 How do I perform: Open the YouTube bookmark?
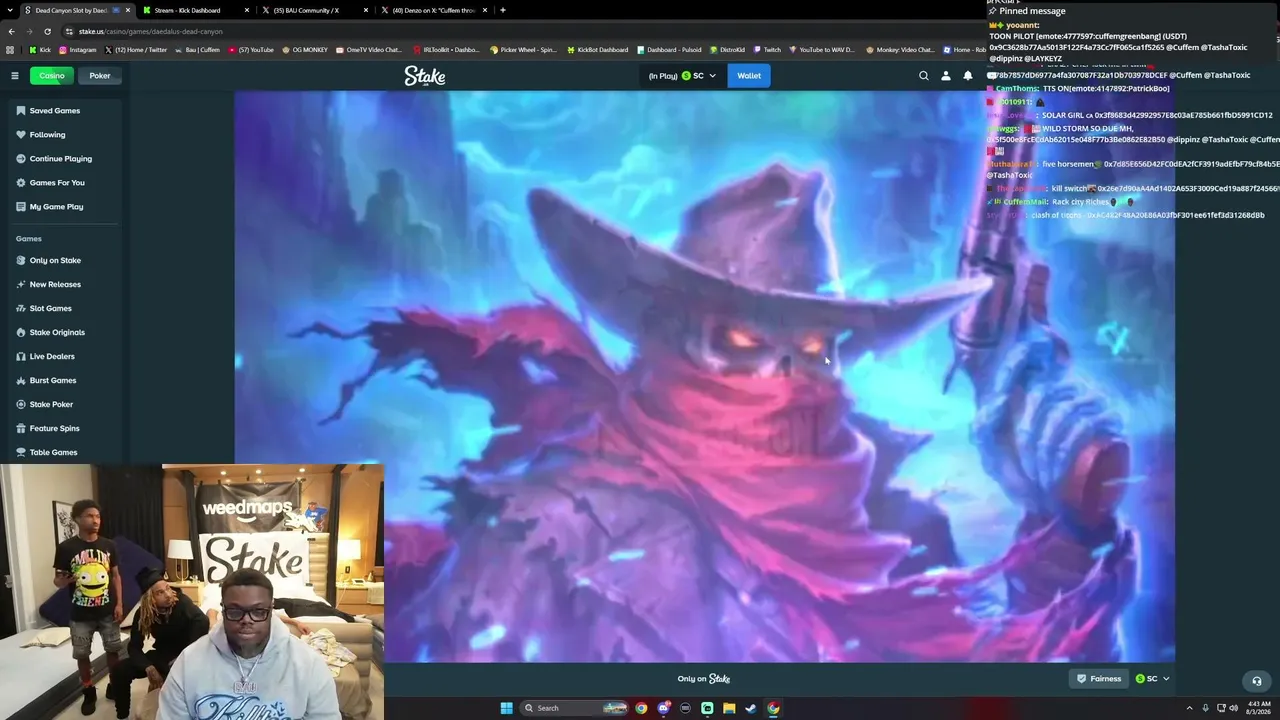coord(251,50)
